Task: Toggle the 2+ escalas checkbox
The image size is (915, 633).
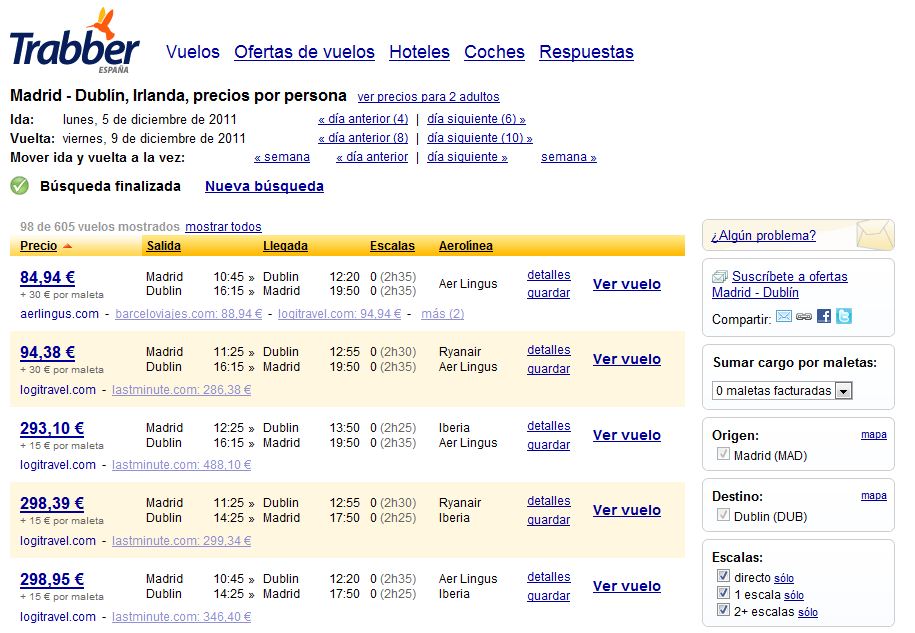Action: tap(723, 610)
